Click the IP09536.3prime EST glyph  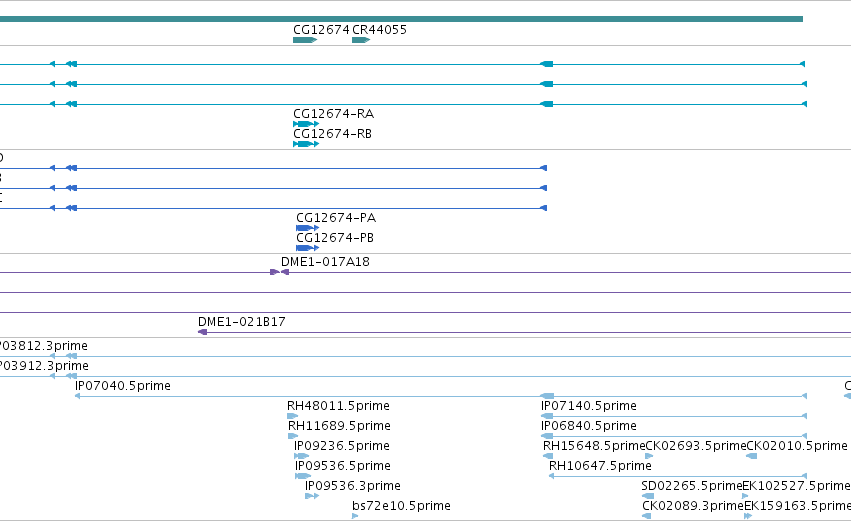click(x=312, y=496)
